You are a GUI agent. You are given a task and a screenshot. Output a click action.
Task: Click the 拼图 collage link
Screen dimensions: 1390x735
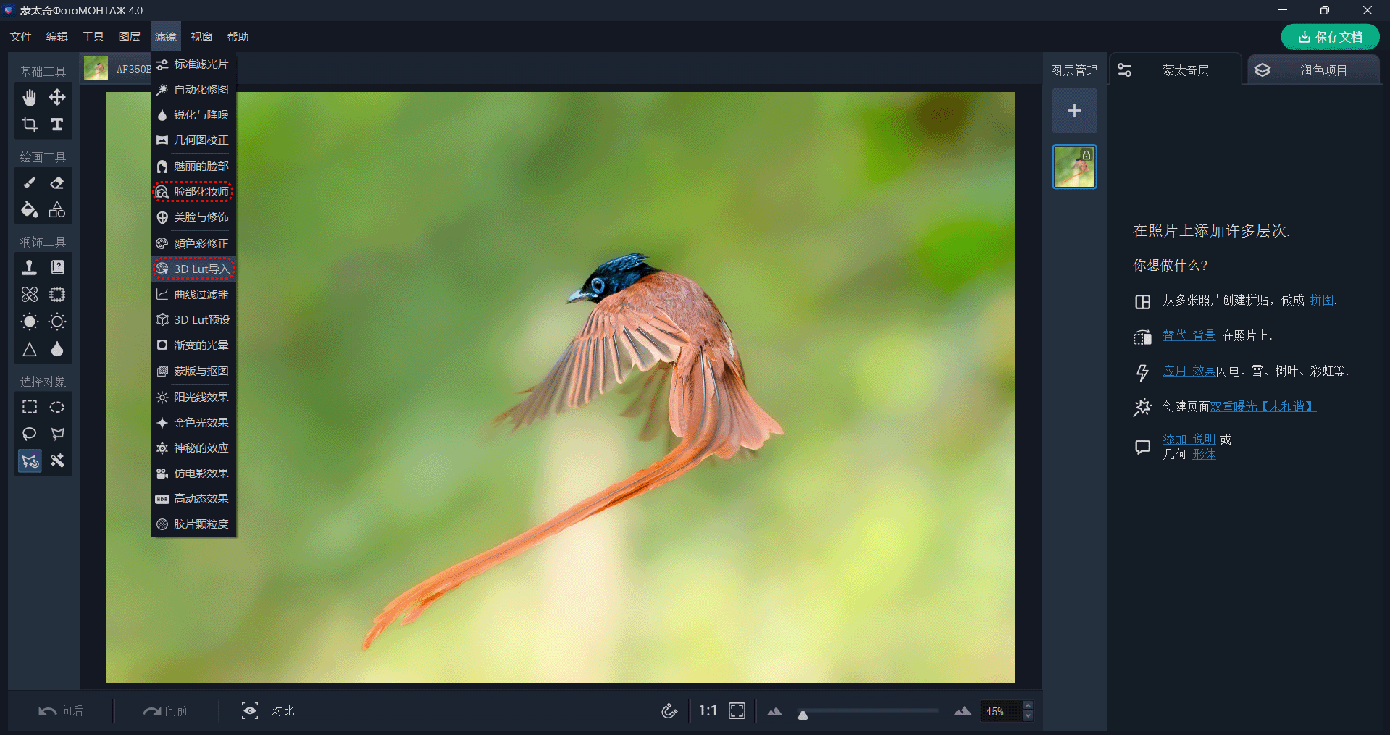click(x=1322, y=300)
